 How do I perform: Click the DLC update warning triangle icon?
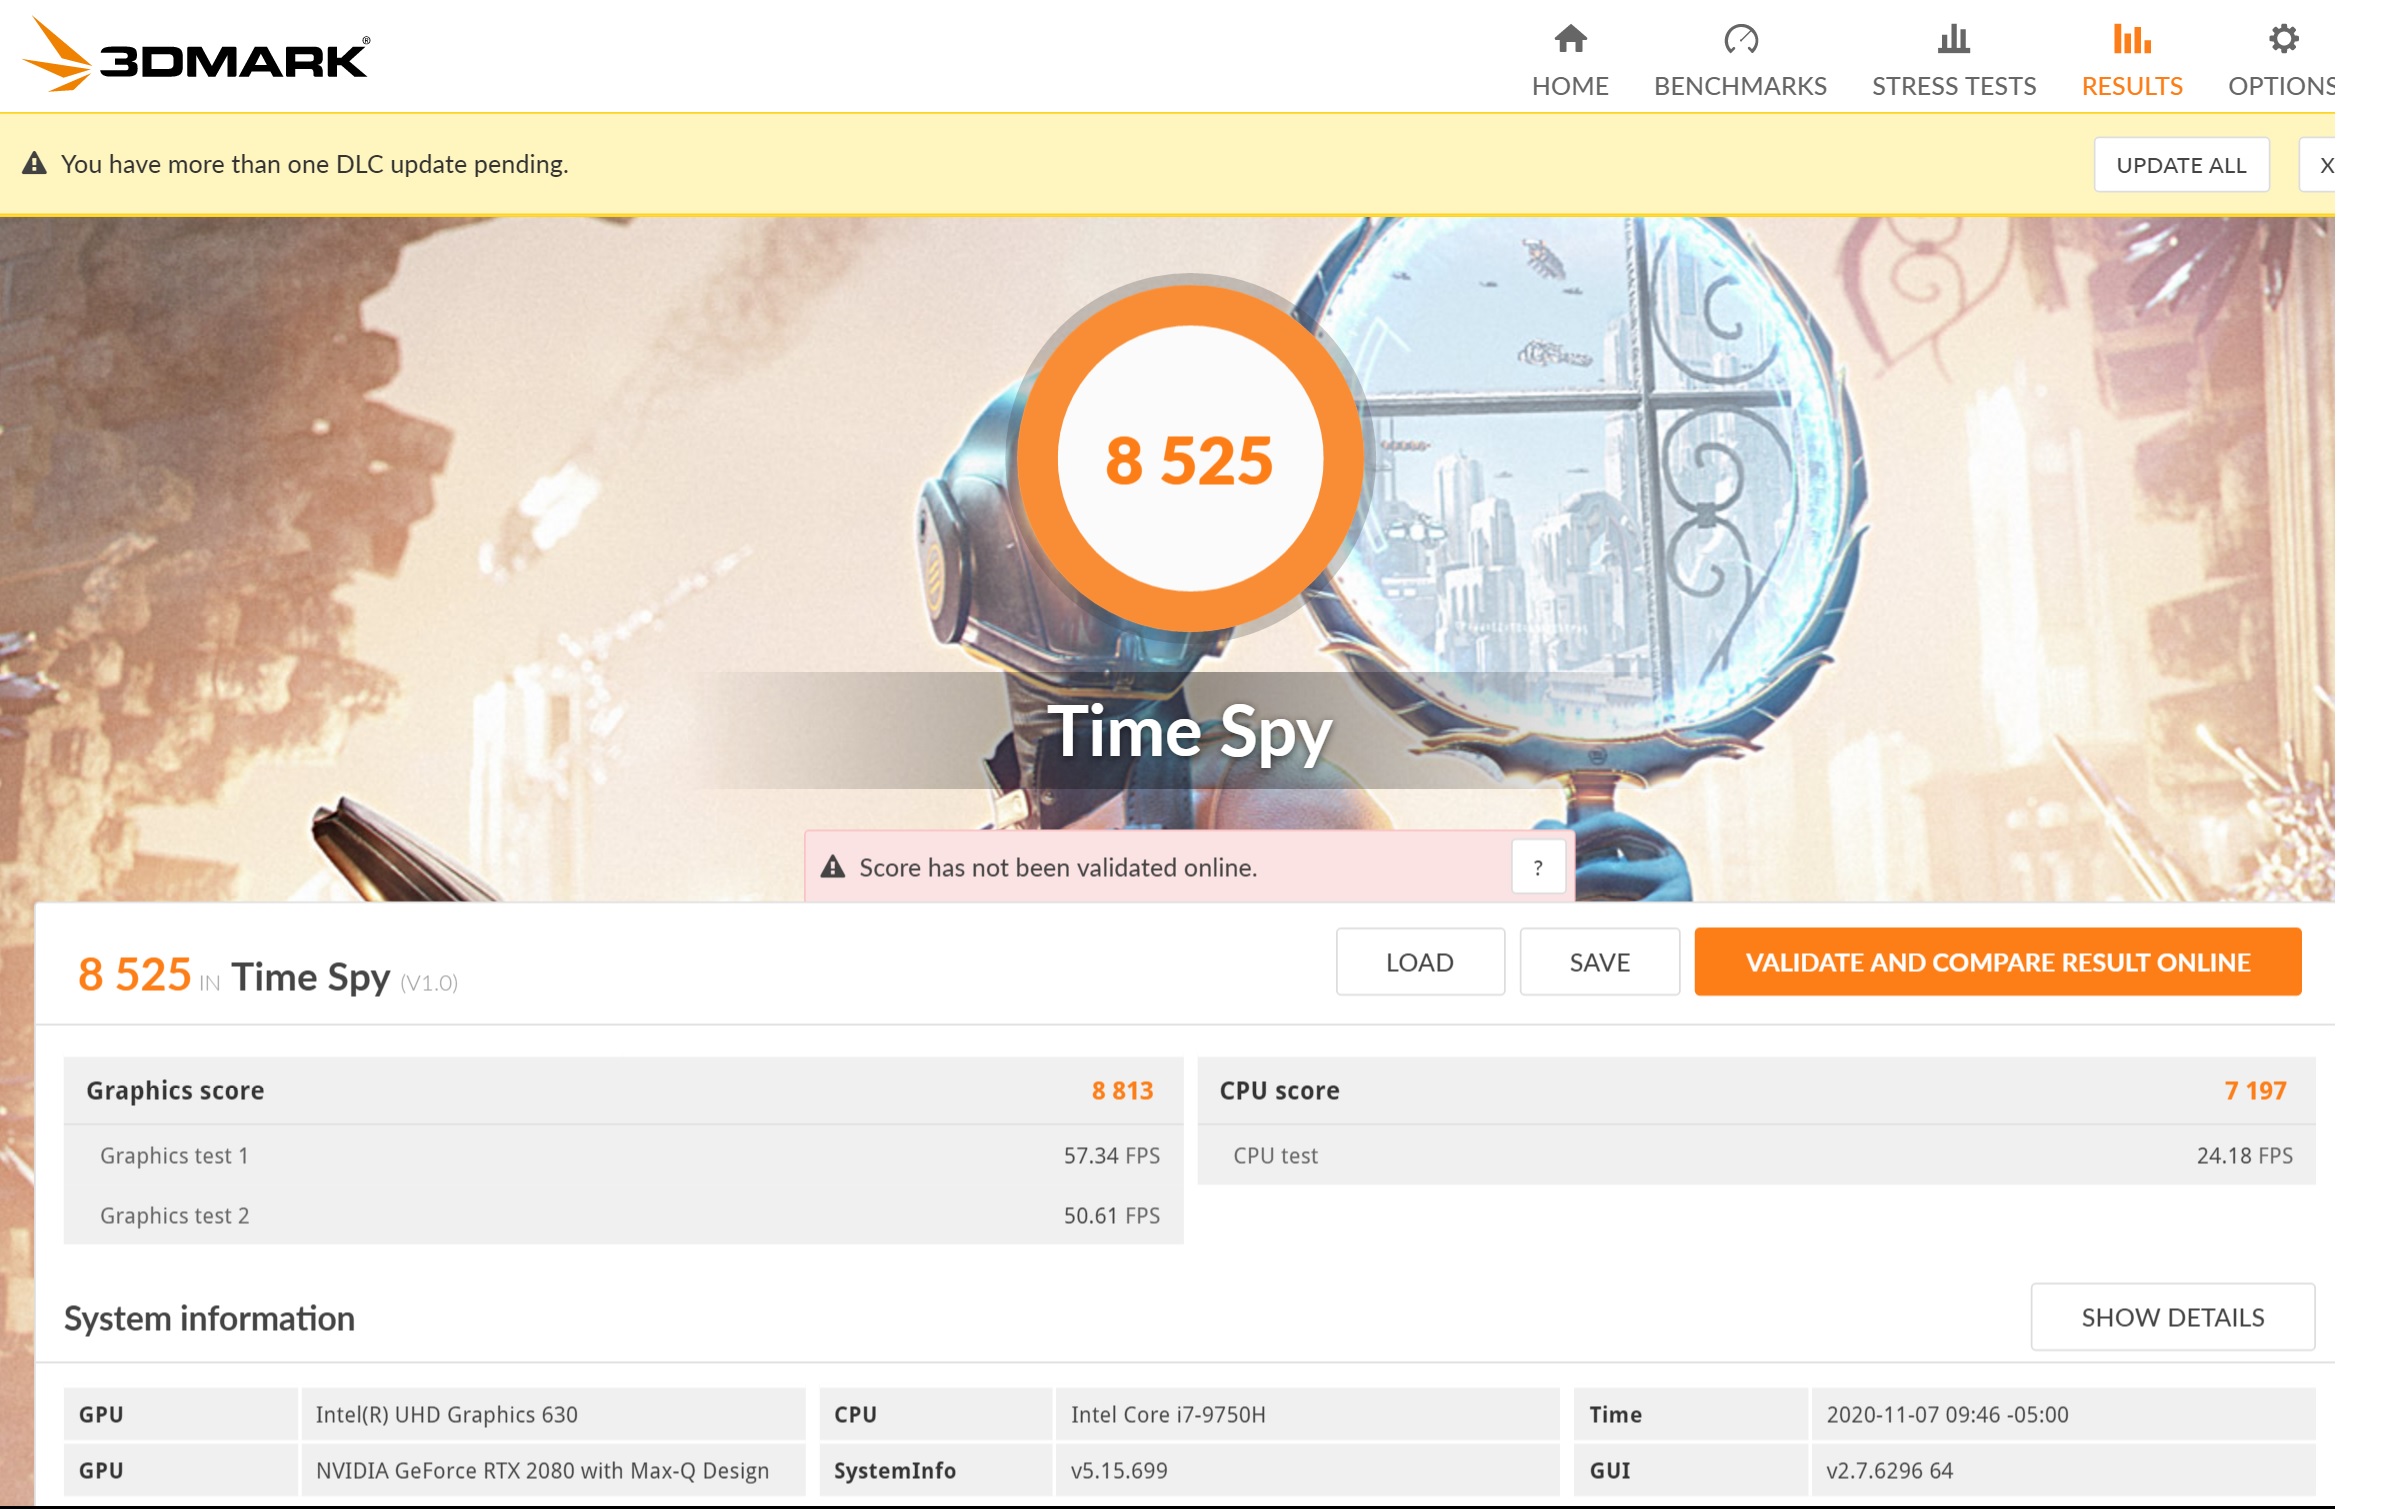click(x=35, y=163)
